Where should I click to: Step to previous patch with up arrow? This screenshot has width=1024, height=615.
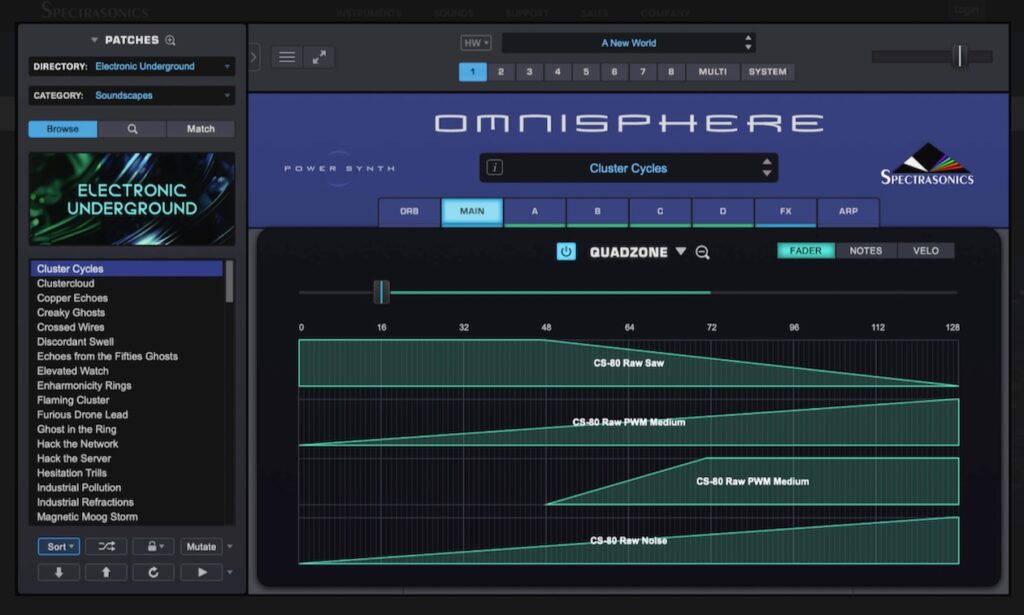coord(106,572)
